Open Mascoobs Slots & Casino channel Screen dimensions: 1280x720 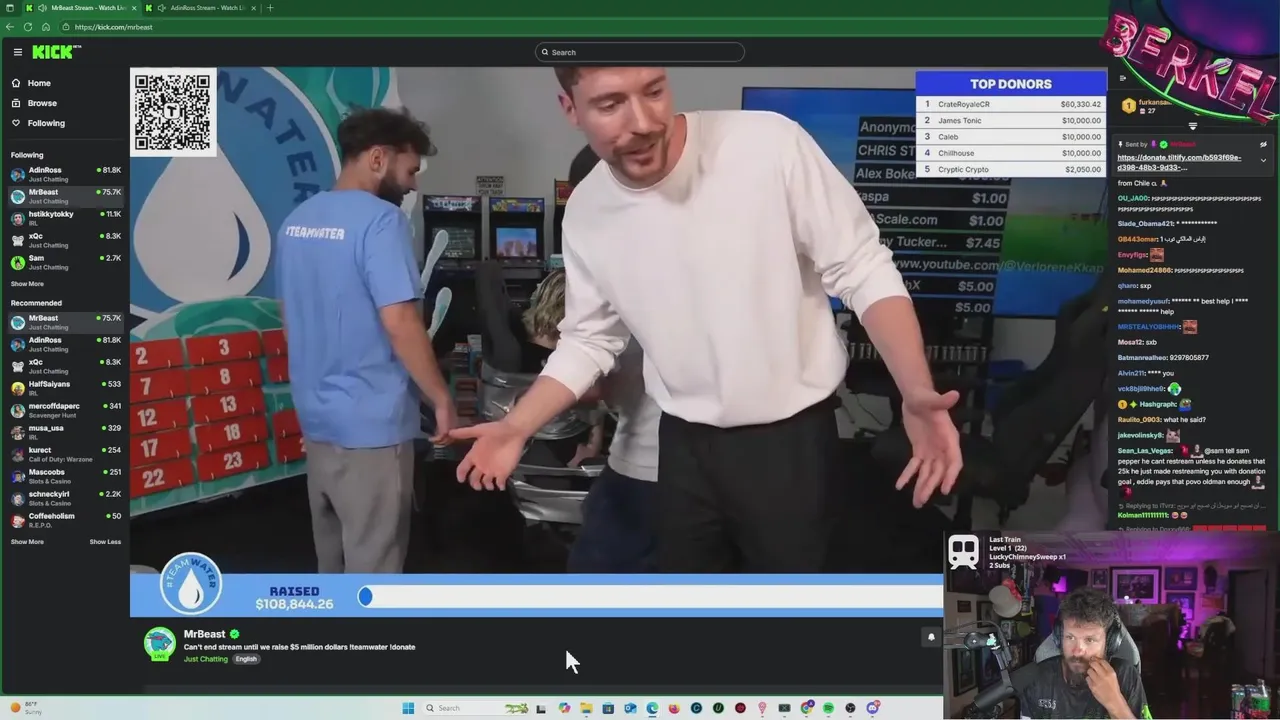click(x=65, y=476)
